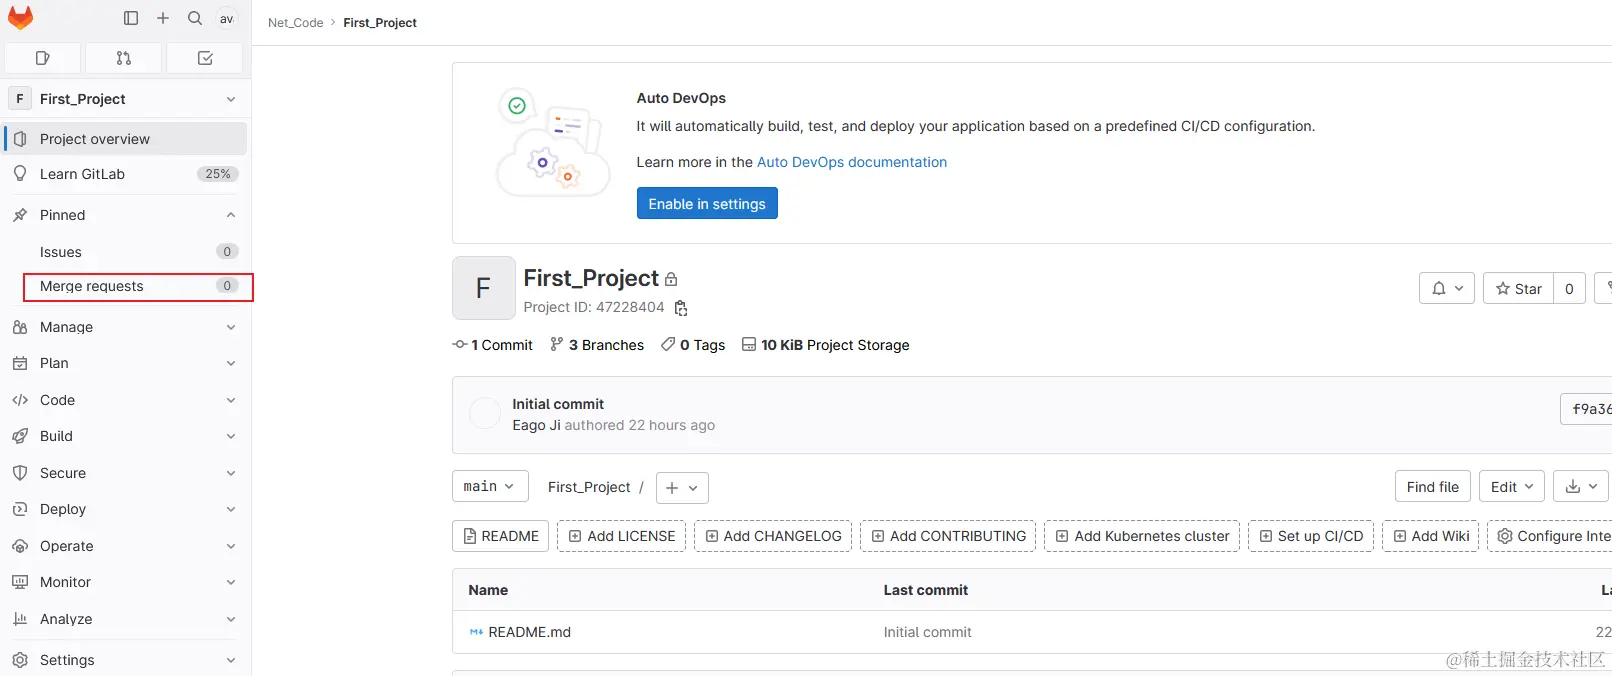Click the commit hash f9a3 button
Image resolution: width=1612 pixels, height=676 pixels.
1587,409
